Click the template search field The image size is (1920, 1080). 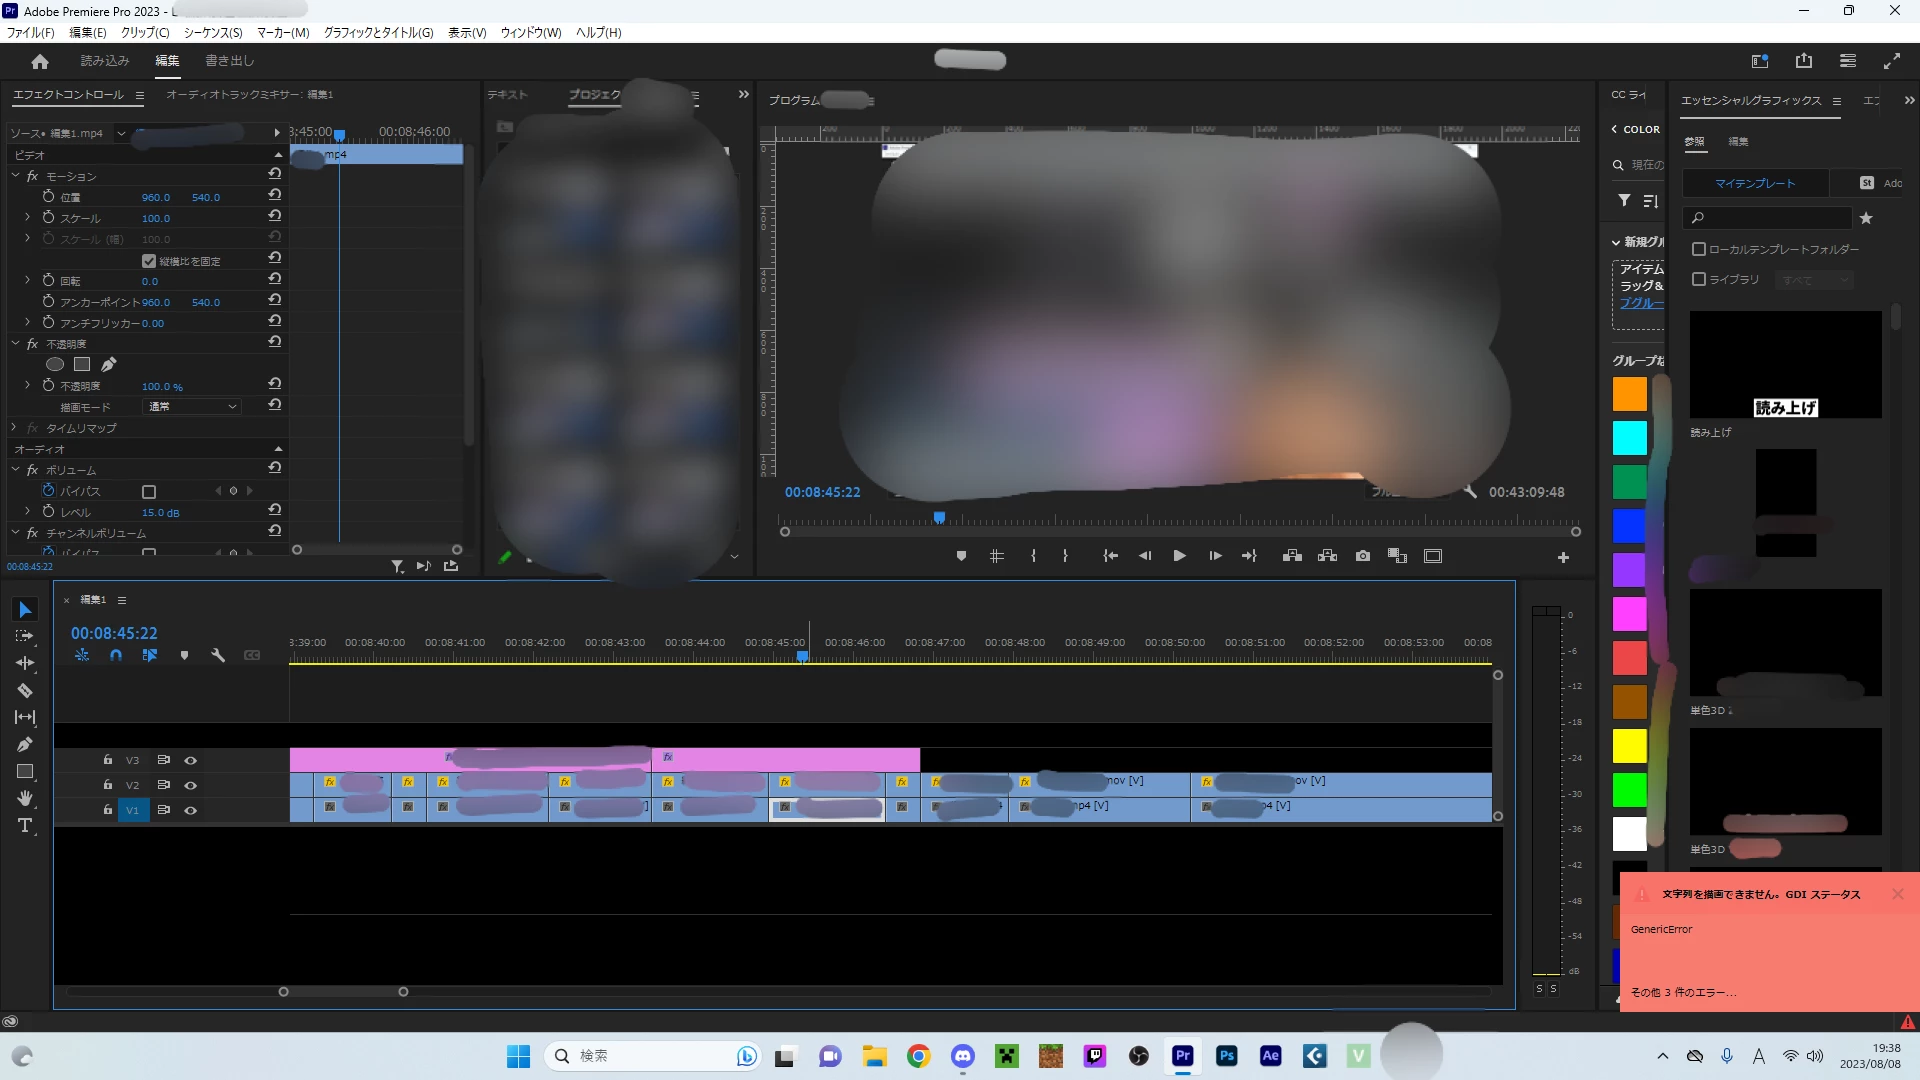1768,218
